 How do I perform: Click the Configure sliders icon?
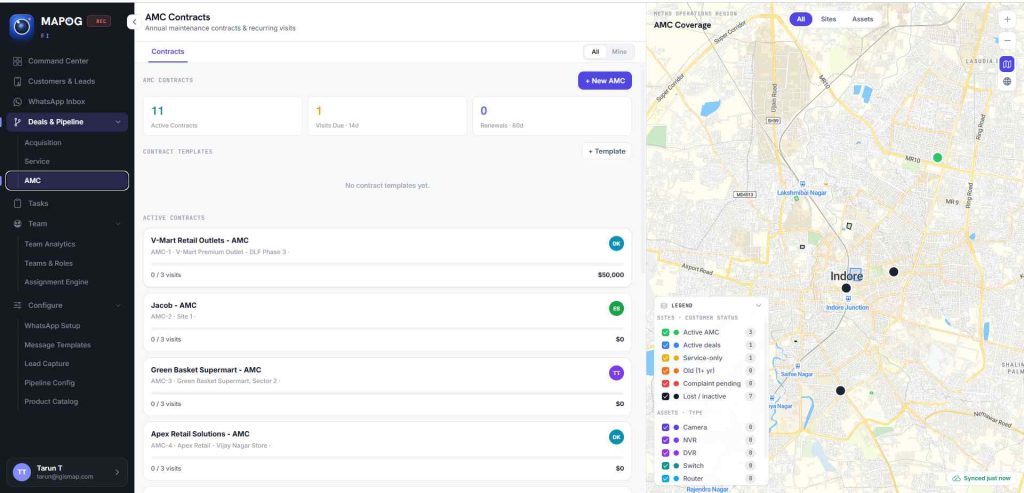[x=18, y=305]
